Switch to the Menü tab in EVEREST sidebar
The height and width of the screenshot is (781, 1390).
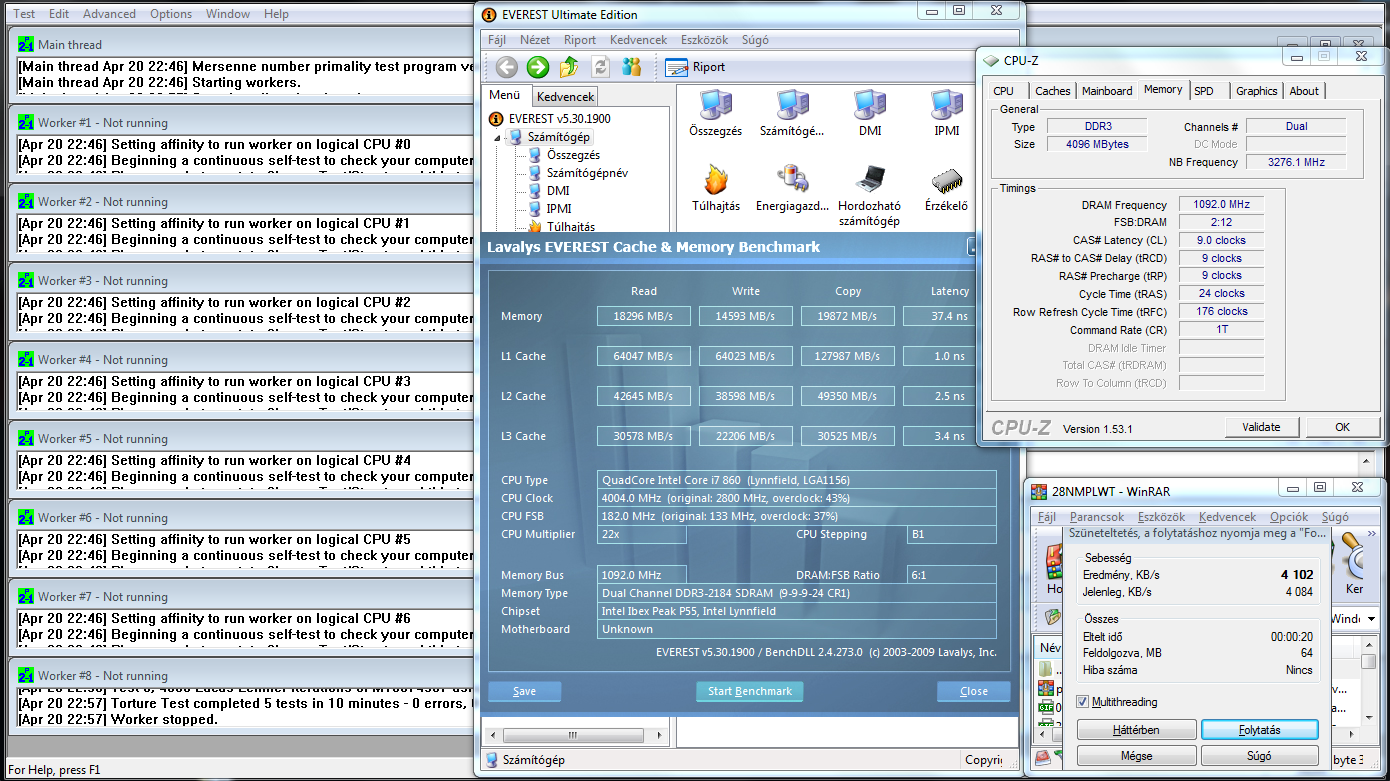tap(505, 96)
